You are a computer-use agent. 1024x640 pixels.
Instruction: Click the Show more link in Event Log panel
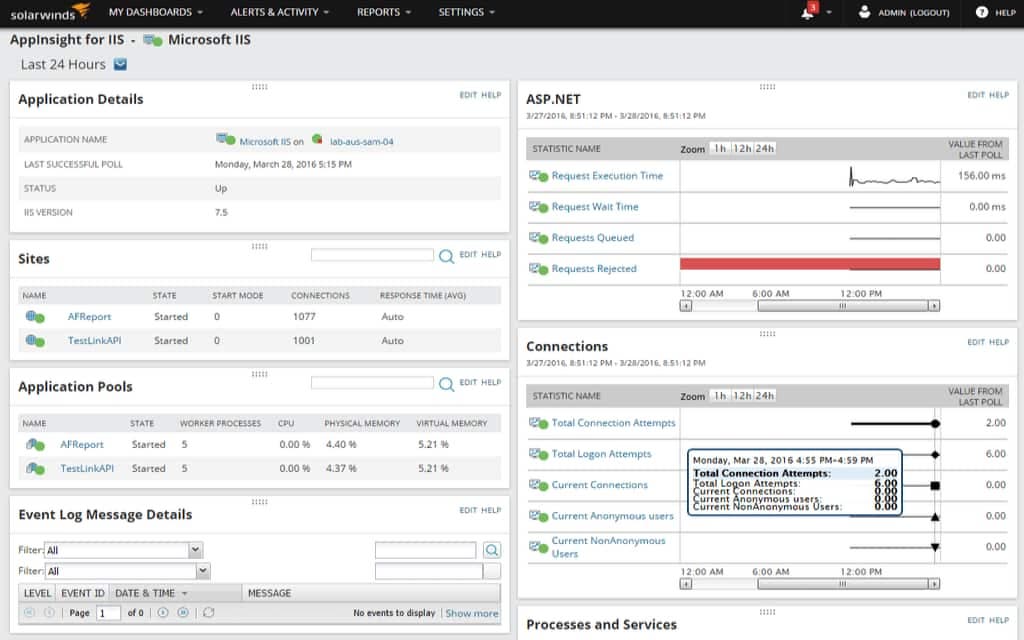(x=471, y=613)
